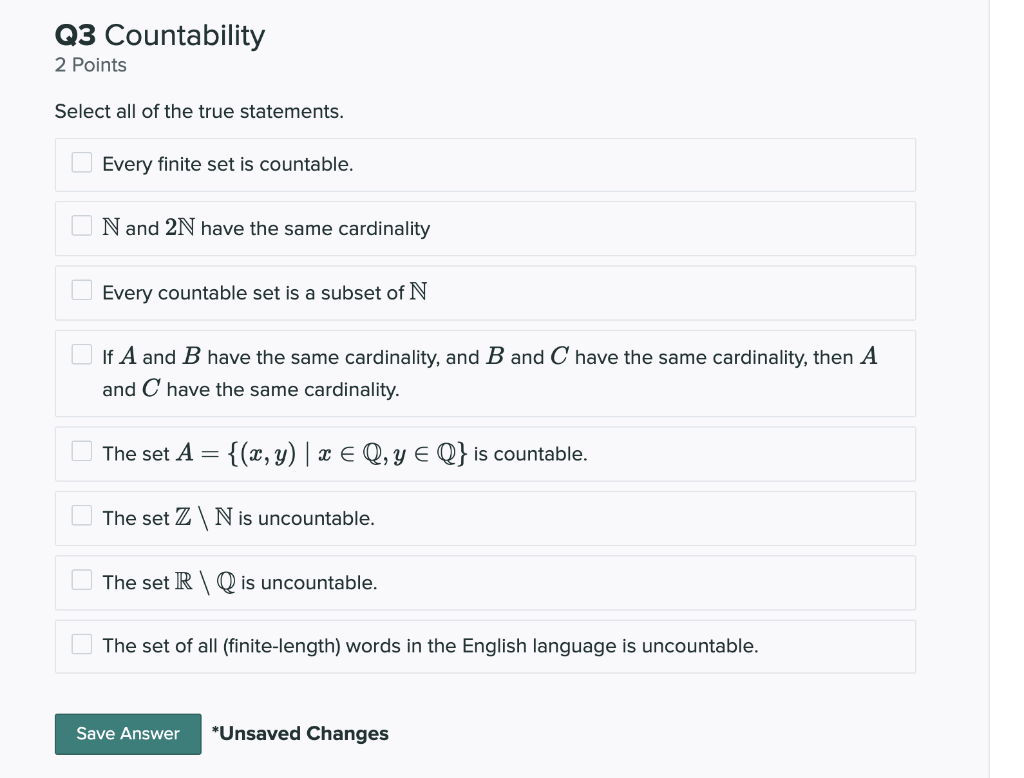Check the transitivity of cardinality statement
Viewport: 1024px width, 778px height.
point(81,352)
